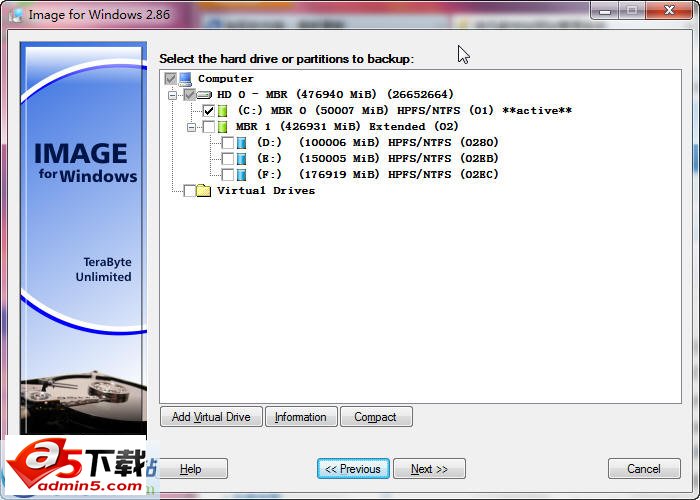Screen dimensions: 700x500
Task: Click the blue volume icon for E:
Action: click(x=242, y=159)
